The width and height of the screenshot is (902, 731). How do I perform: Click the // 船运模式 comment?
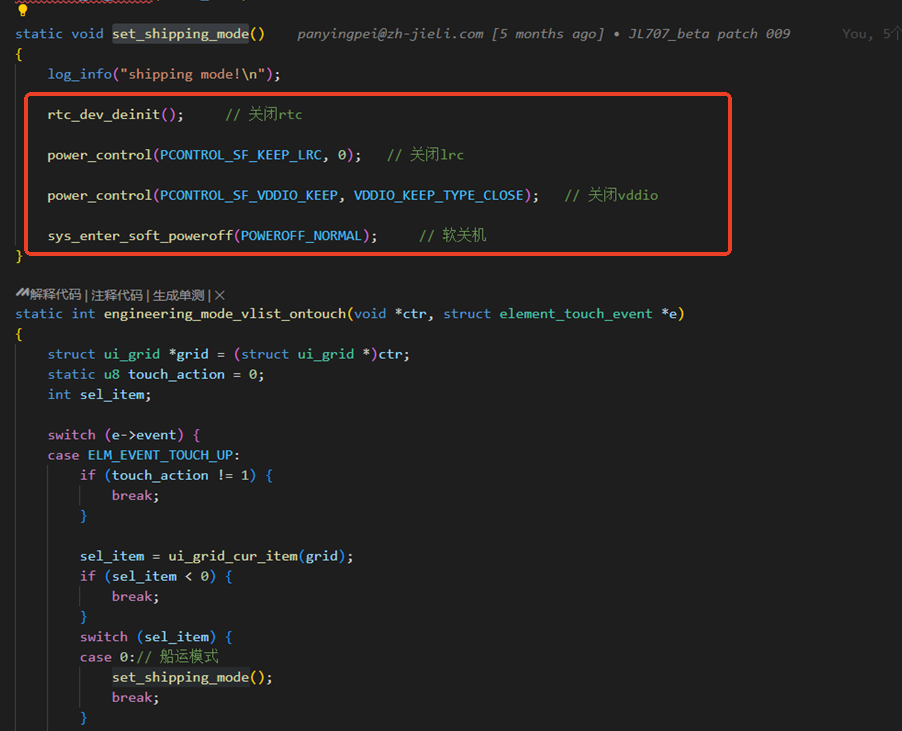click(177, 656)
